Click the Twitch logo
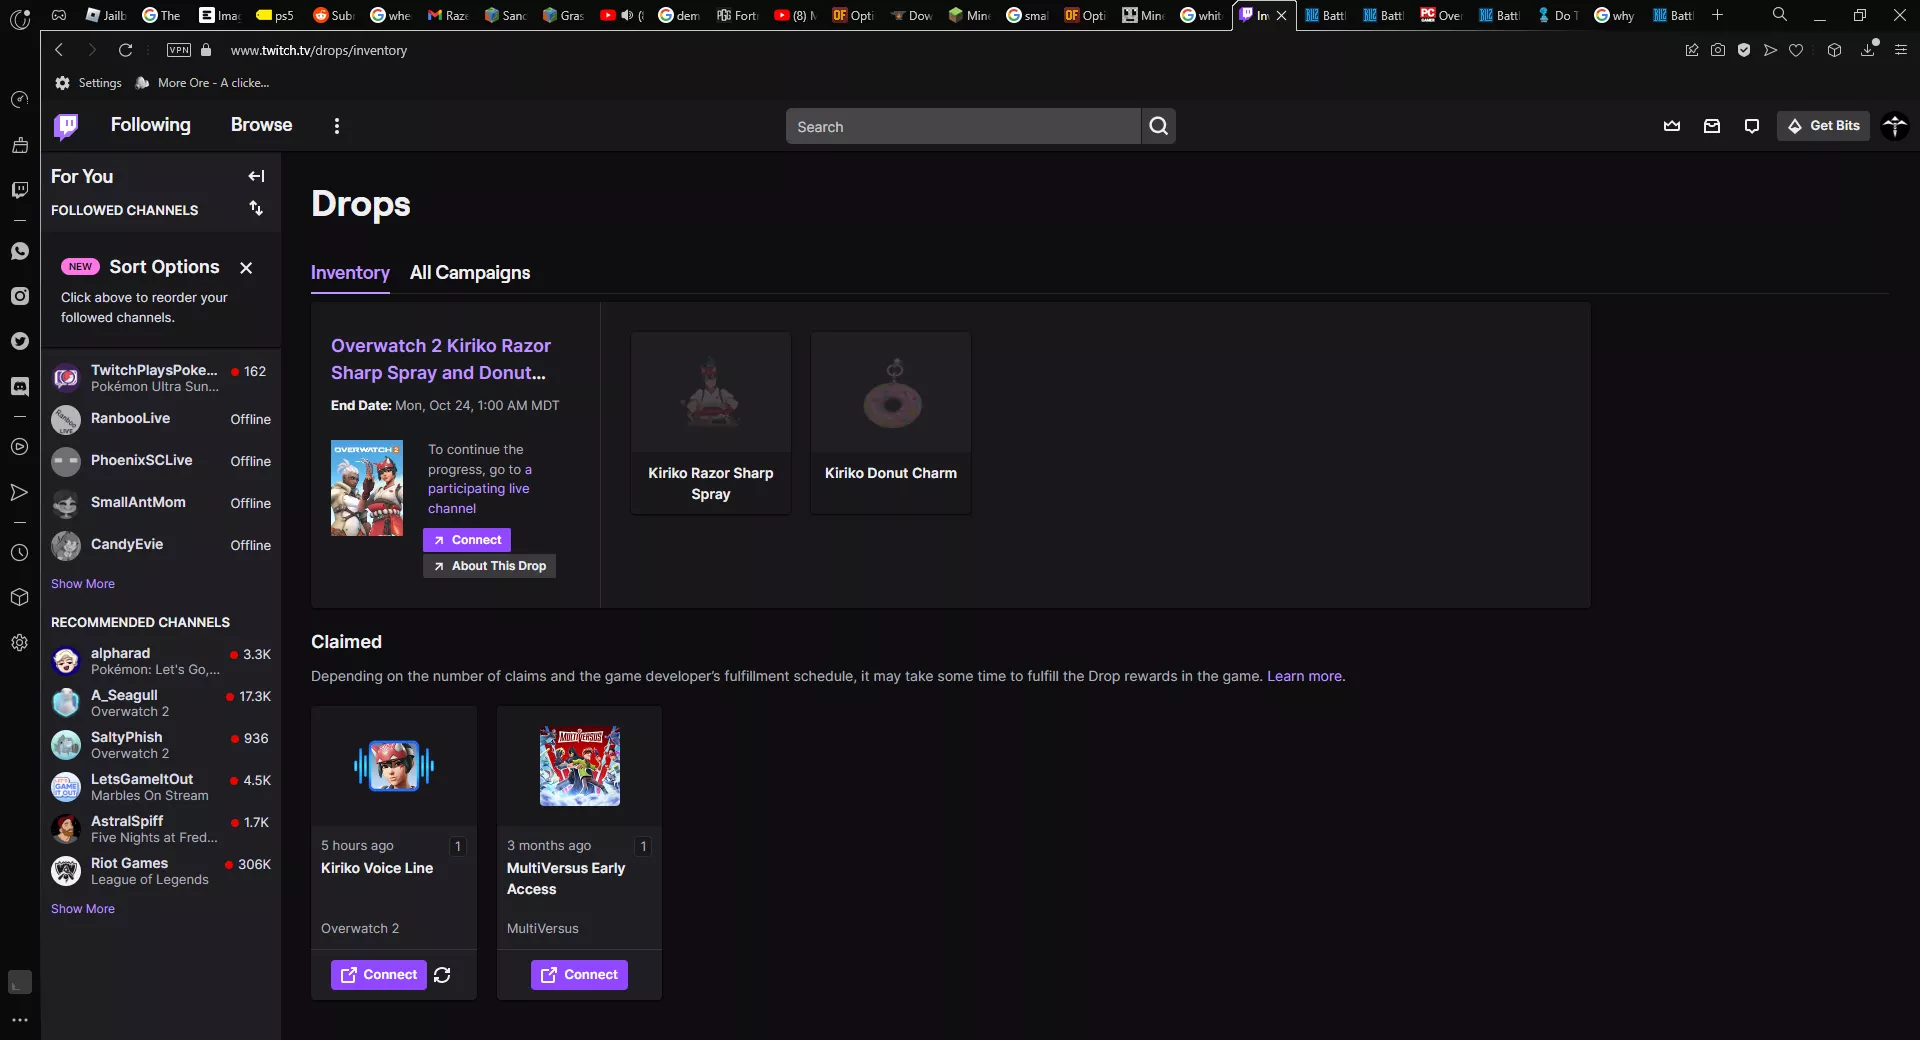The width and height of the screenshot is (1920, 1040). pos(65,125)
